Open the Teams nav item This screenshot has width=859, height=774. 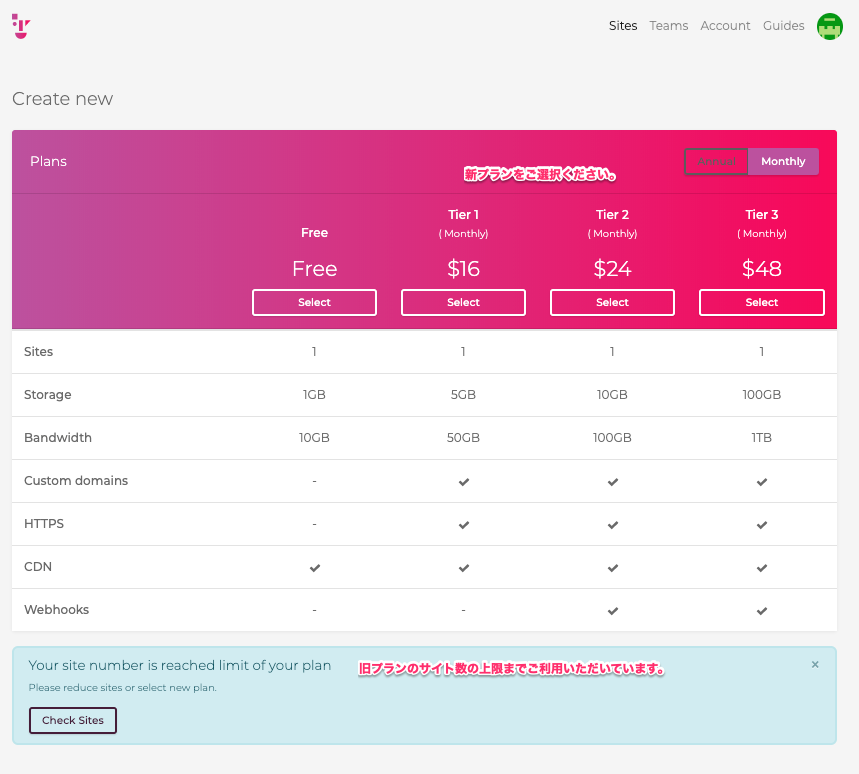coord(668,26)
